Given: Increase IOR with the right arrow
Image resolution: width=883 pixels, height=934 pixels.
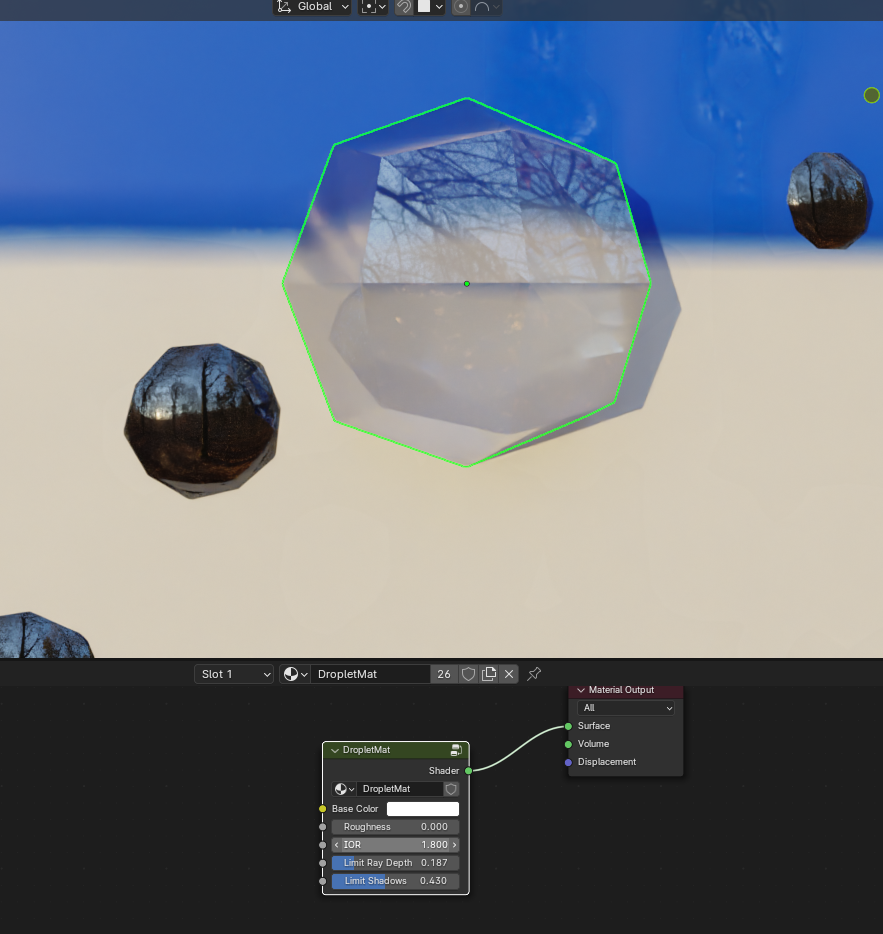Looking at the screenshot, I should pos(455,845).
